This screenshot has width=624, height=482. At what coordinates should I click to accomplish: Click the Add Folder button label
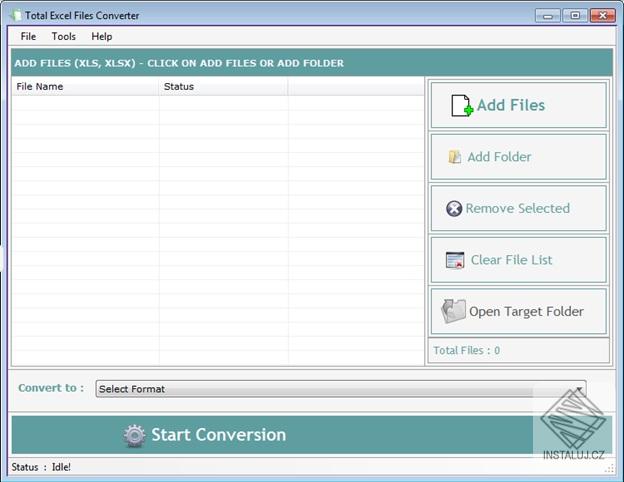[499, 157]
